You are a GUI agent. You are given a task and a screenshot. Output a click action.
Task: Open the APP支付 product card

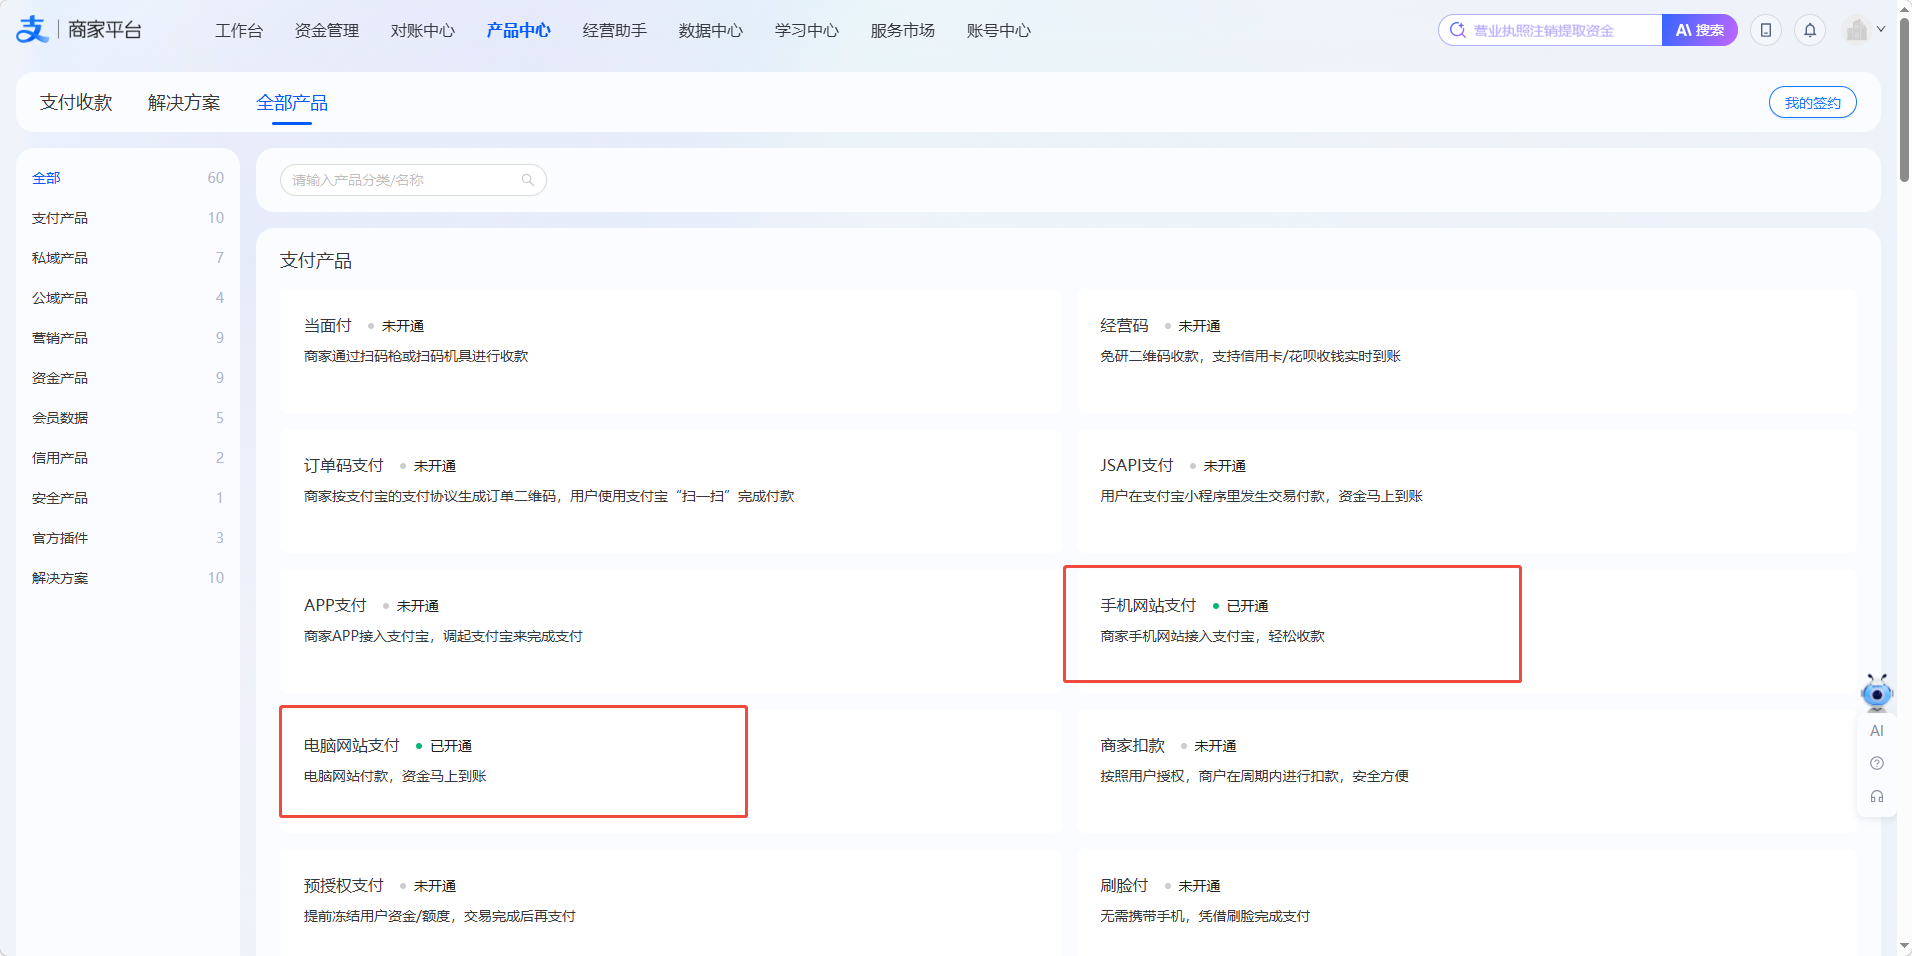click(670, 632)
